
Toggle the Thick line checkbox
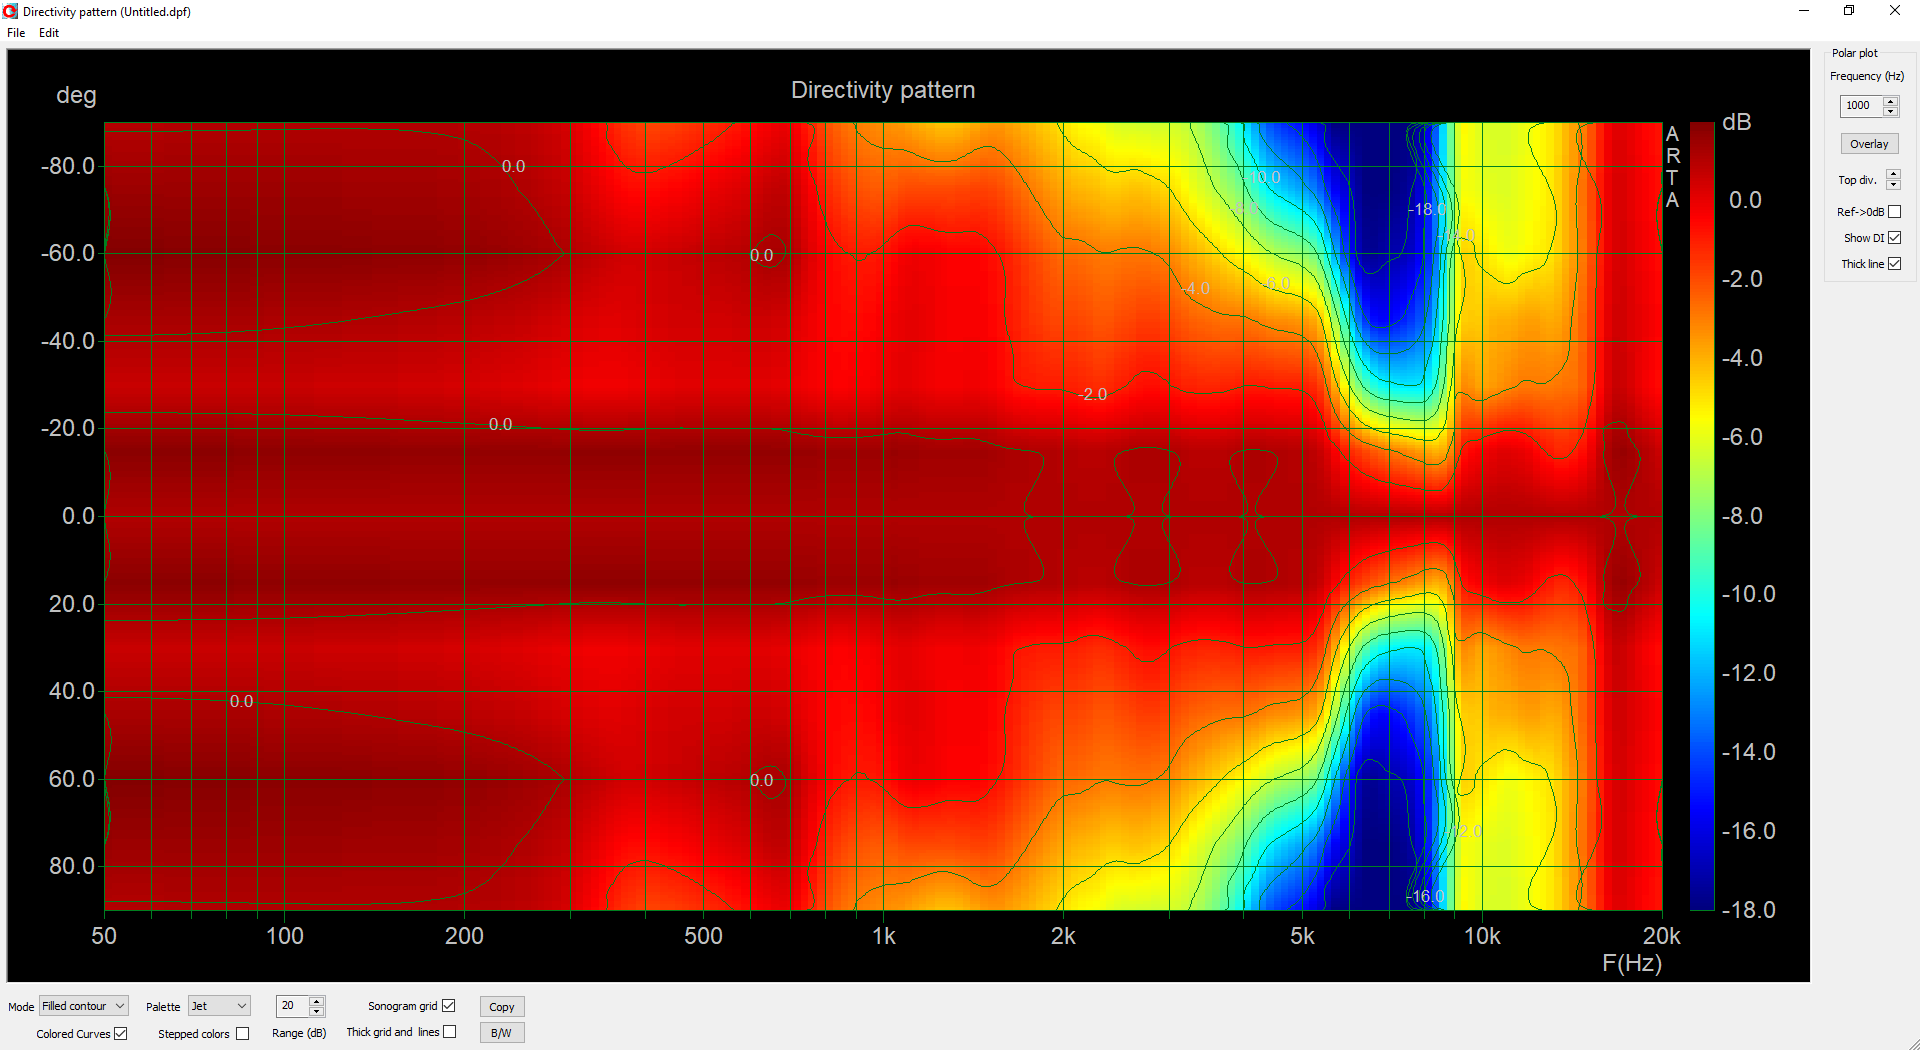pyautogui.click(x=1894, y=264)
